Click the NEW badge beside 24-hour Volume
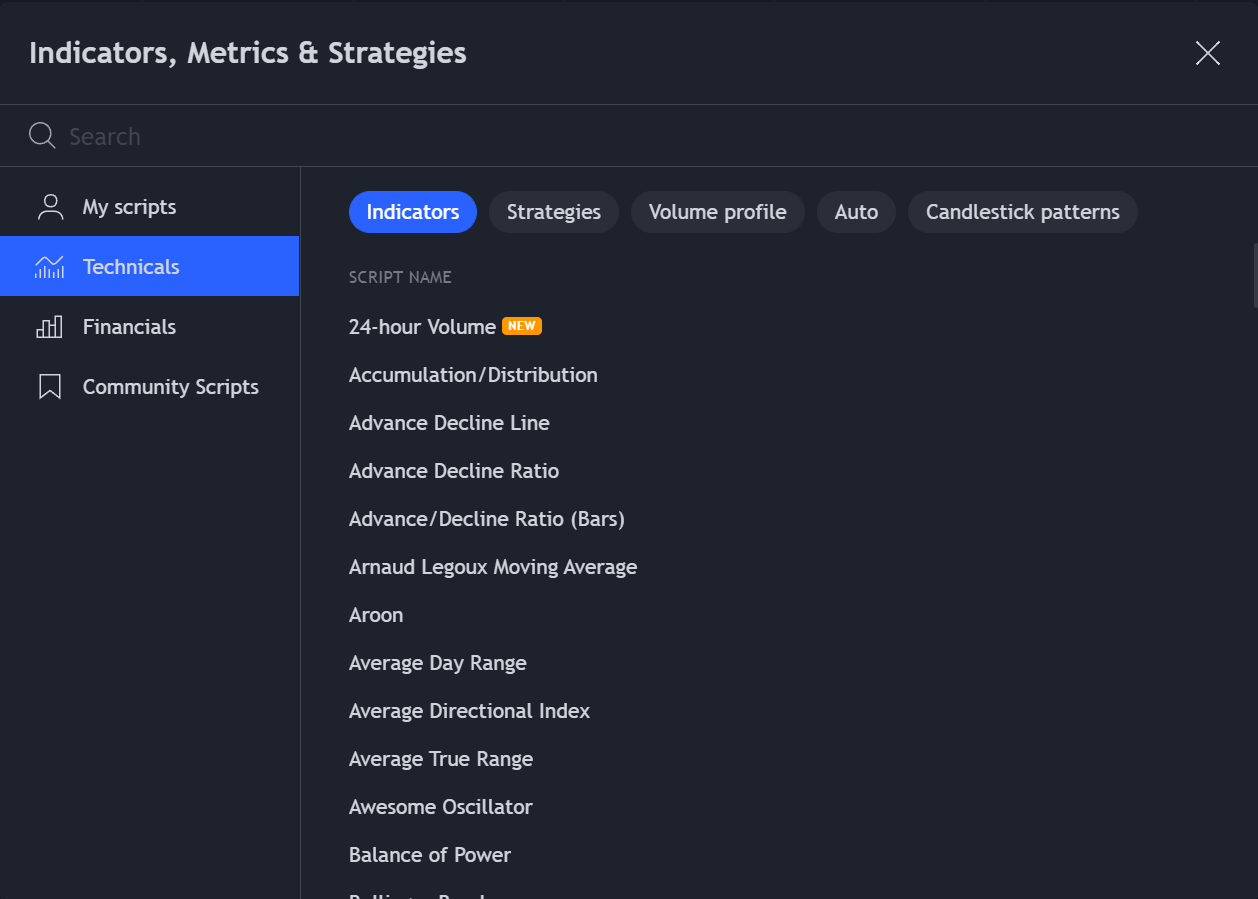Screen dimensions: 1258x899 (521, 326)
